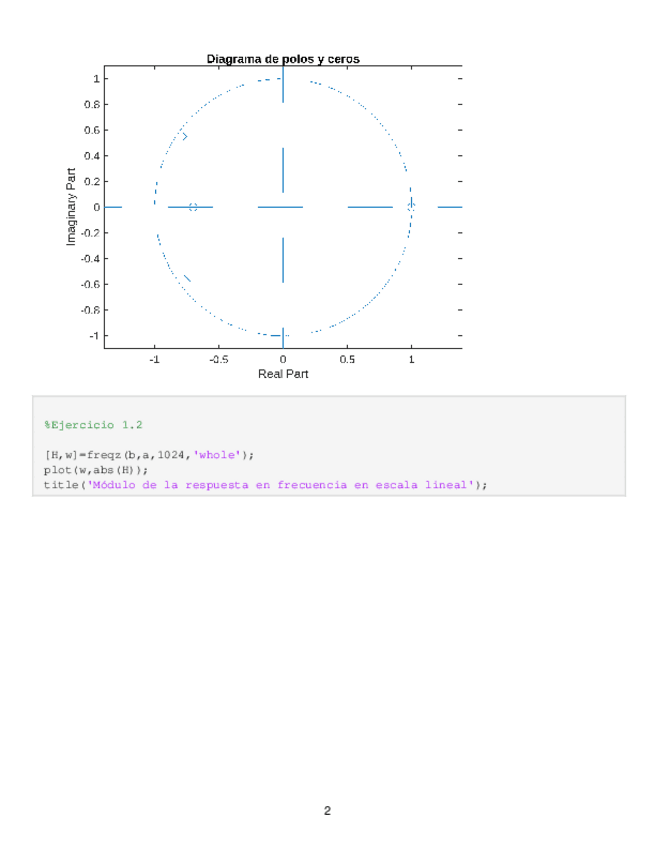Click the freqz code line
Viewport: 655px width, 848px height.
[x=148, y=455]
